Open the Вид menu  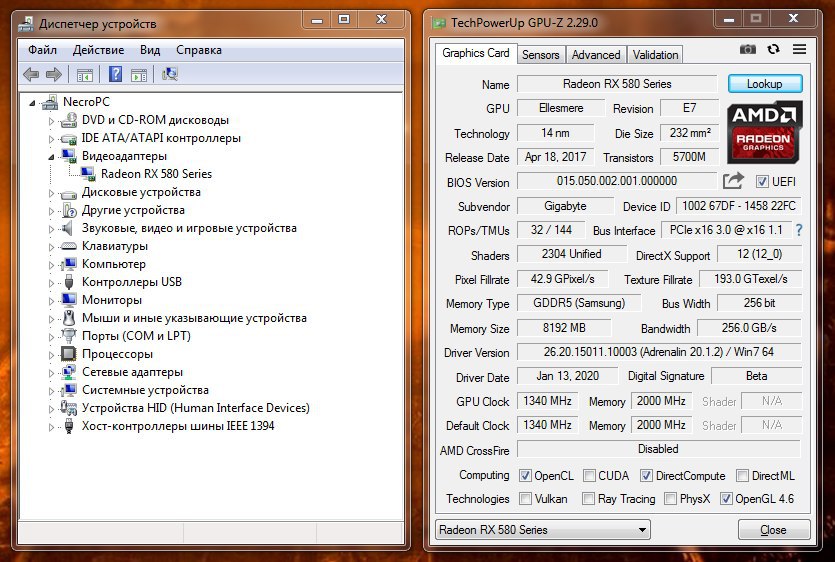150,50
